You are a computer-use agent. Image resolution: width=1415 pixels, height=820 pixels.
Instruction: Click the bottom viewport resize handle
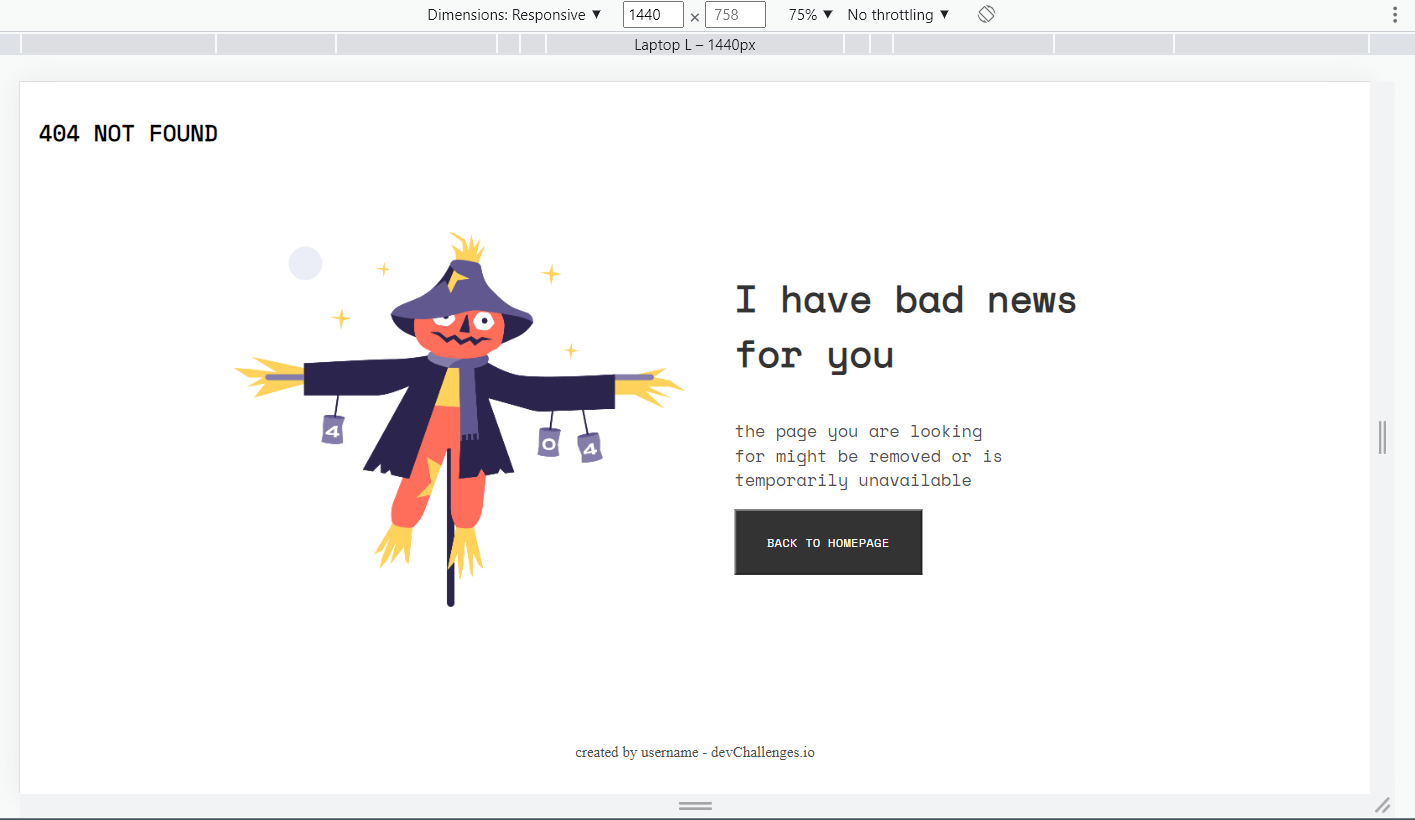695,805
